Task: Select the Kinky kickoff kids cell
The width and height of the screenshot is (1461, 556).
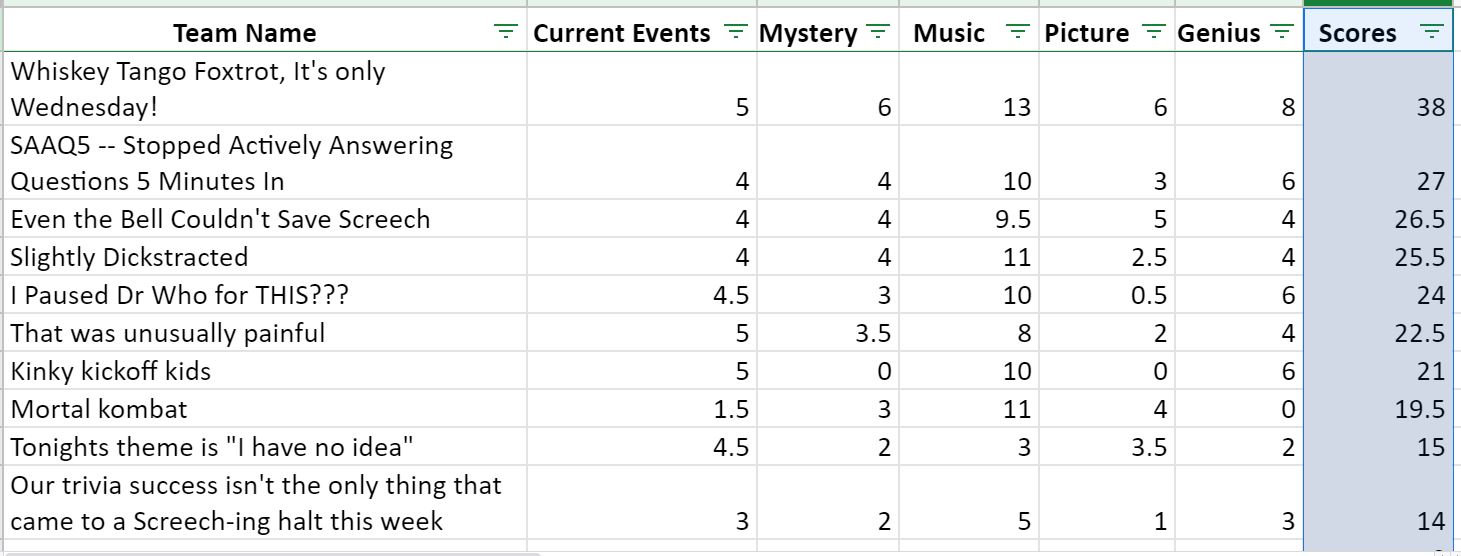Action: [265, 371]
